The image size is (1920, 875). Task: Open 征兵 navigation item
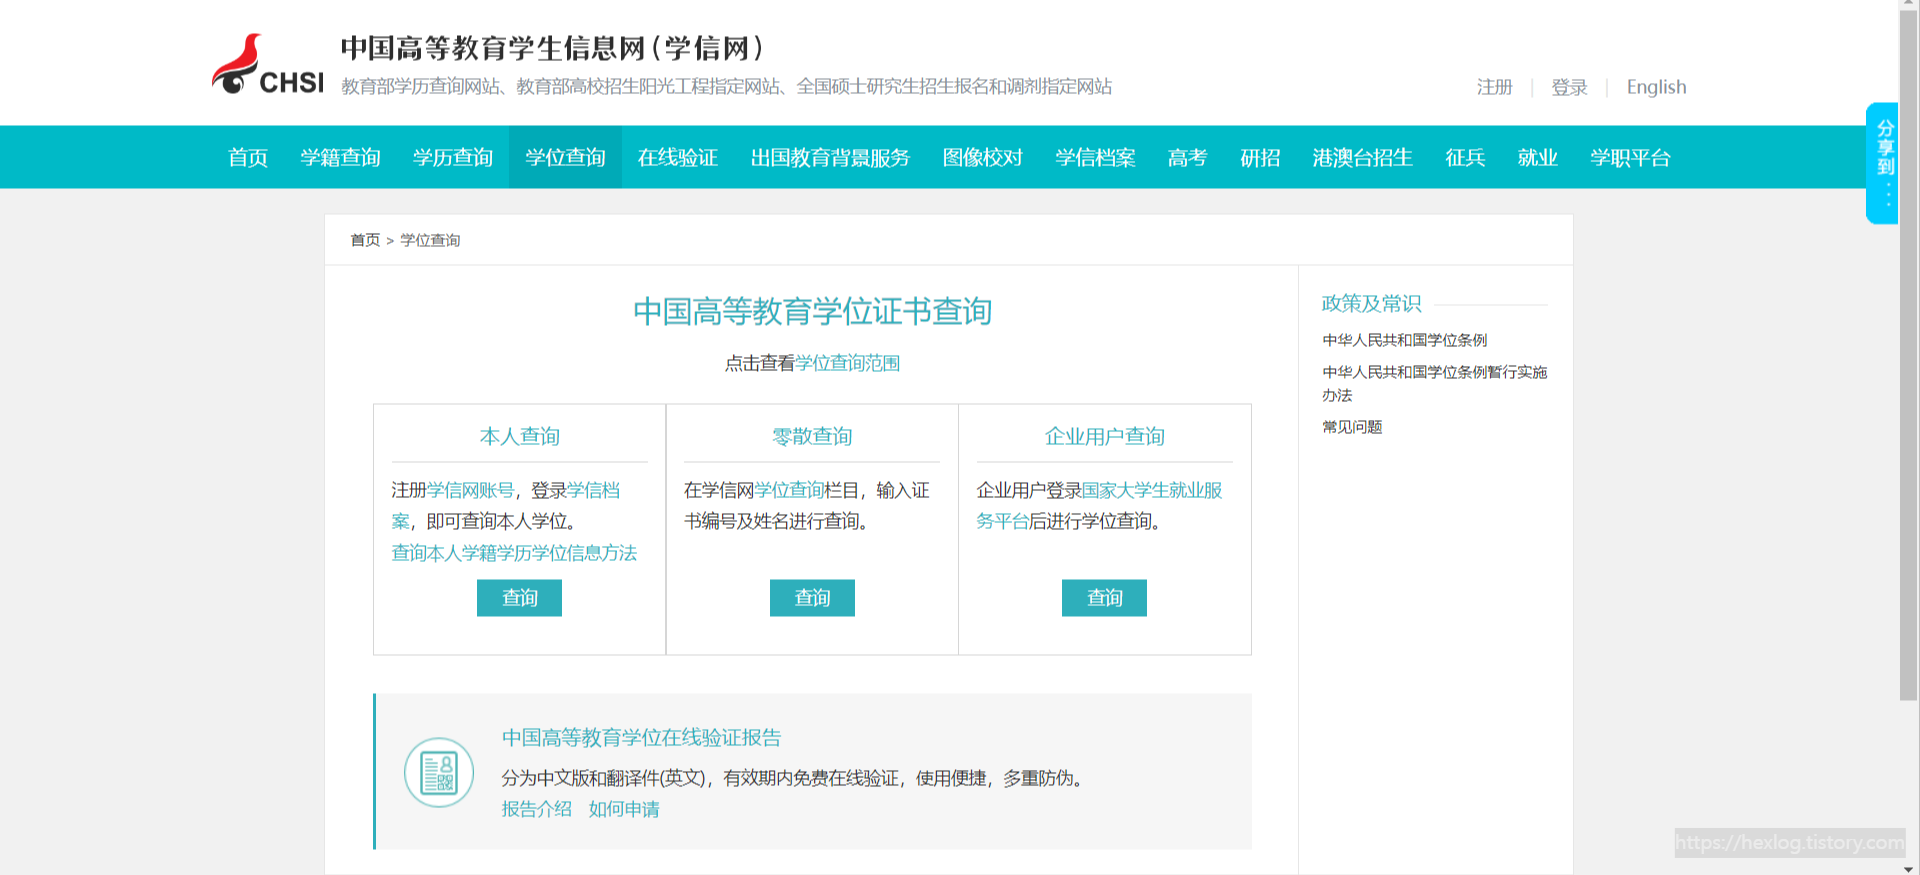coord(1465,157)
